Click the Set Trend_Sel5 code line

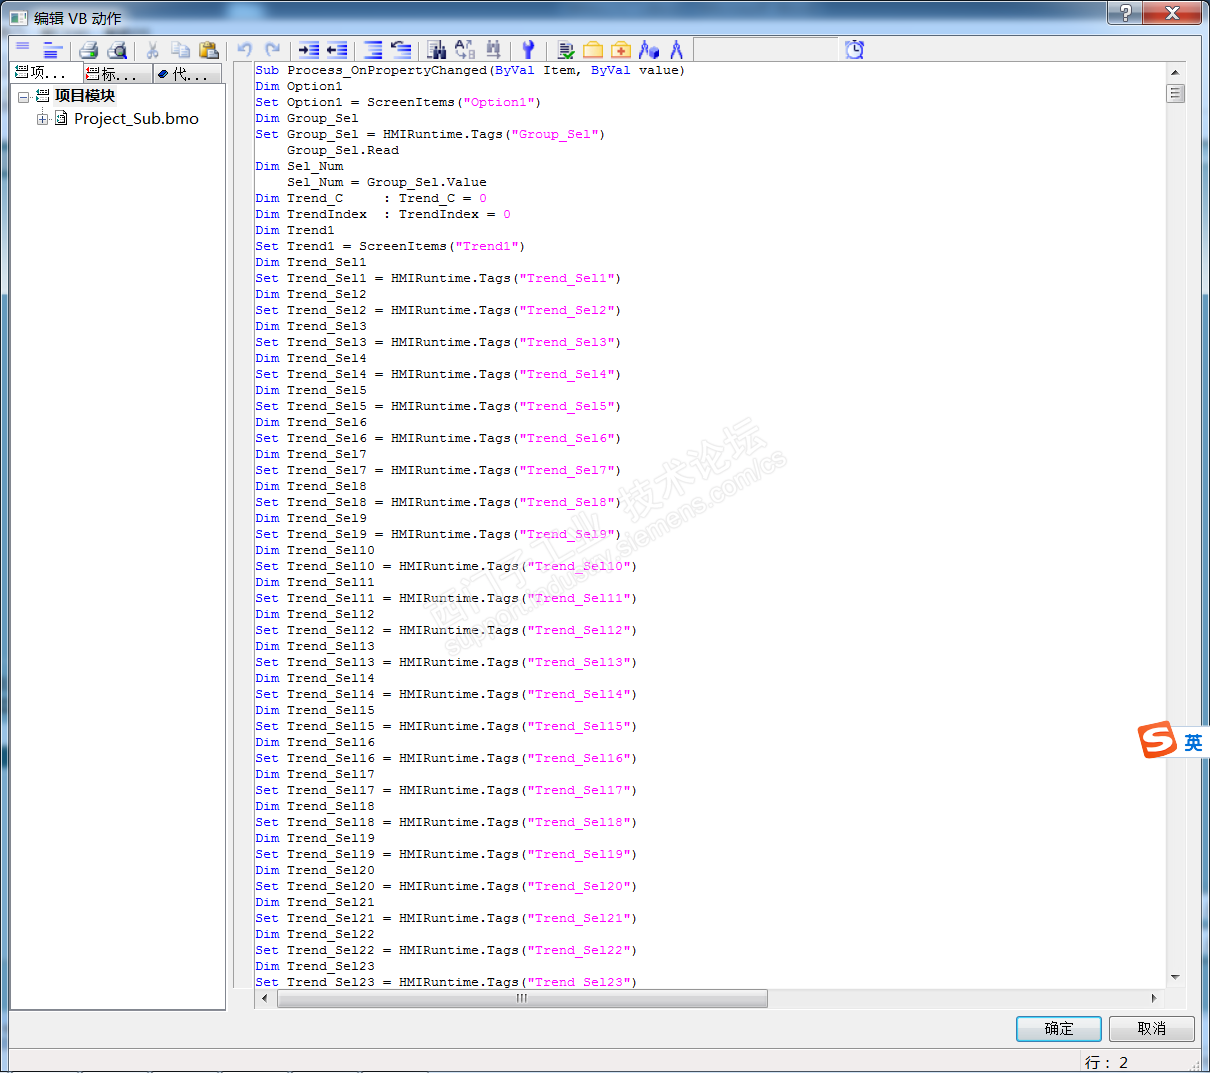[x=438, y=406]
